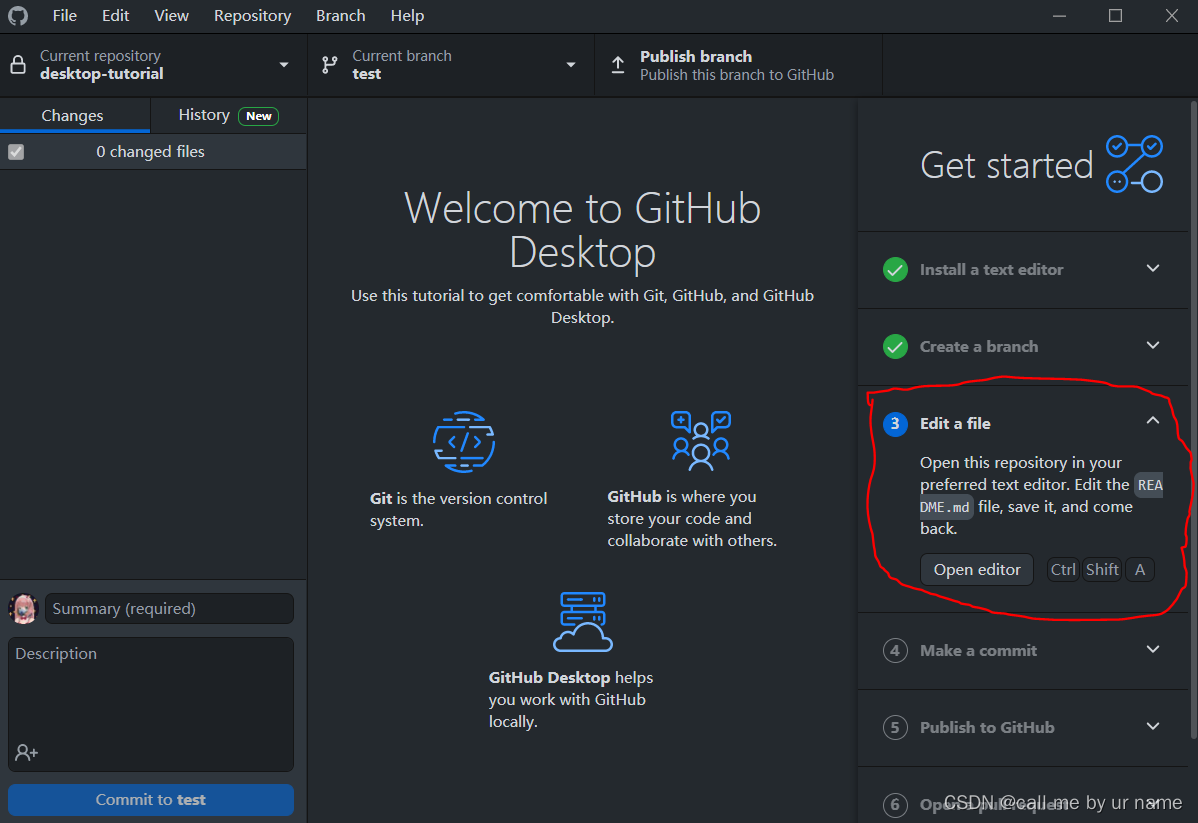
Task: Click the user avatar beside Summary field
Action: point(22,608)
